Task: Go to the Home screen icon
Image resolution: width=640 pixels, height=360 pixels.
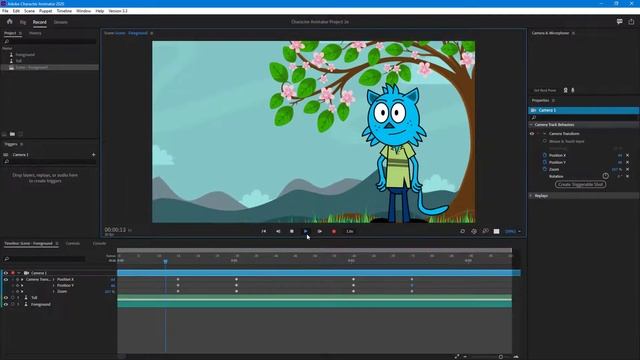Action: (x=9, y=22)
